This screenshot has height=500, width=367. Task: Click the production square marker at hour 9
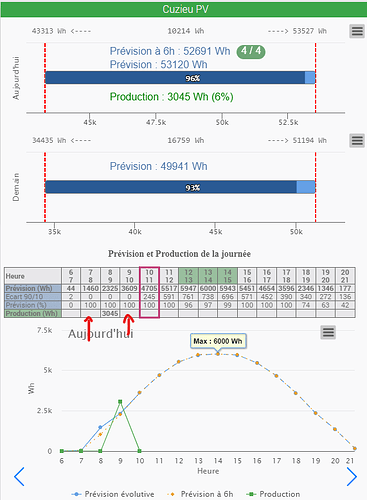120,402
